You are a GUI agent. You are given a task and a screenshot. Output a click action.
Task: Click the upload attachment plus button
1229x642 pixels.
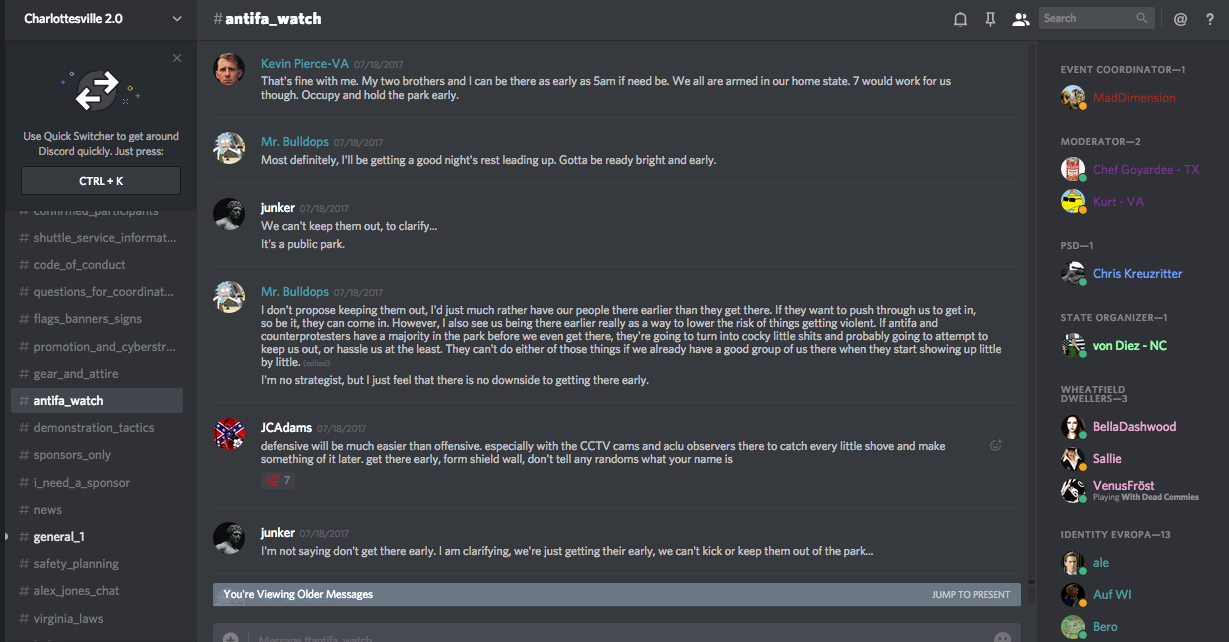click(x=231, y=637)
